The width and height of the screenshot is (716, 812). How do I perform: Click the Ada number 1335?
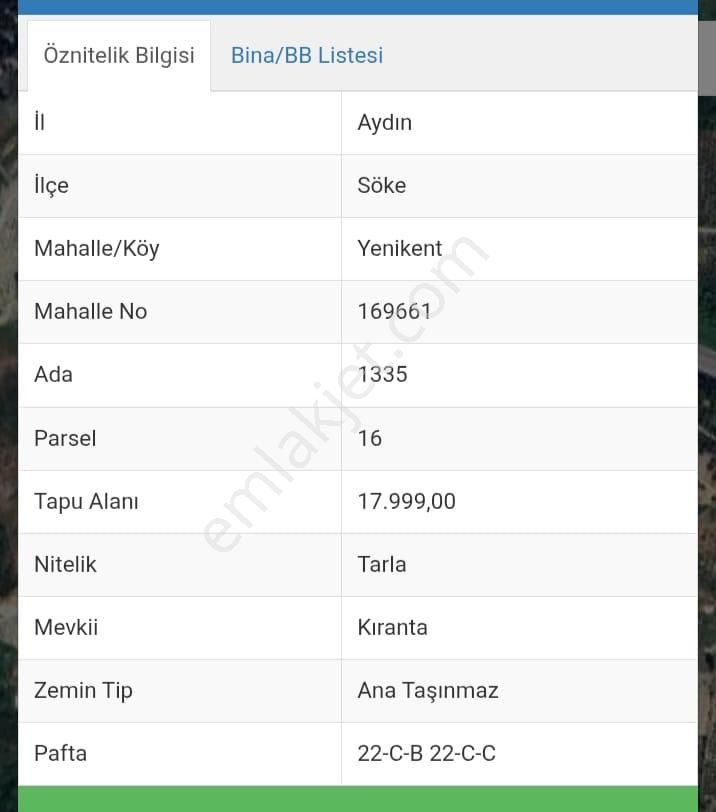point(384,374)
